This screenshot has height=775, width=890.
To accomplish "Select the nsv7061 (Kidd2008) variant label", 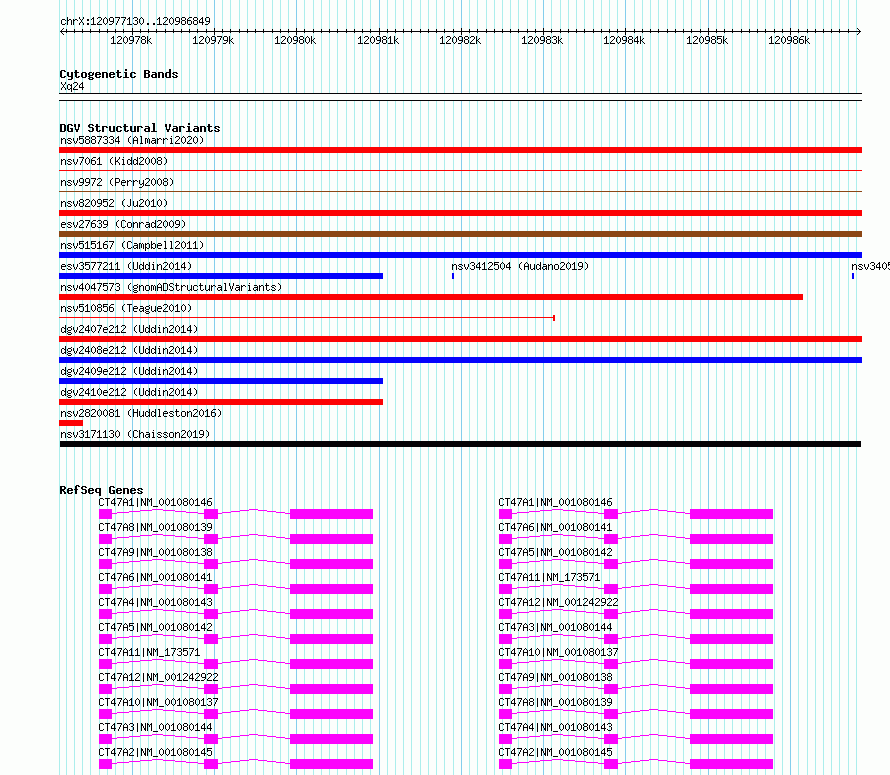I will click(x=114, y=161).
